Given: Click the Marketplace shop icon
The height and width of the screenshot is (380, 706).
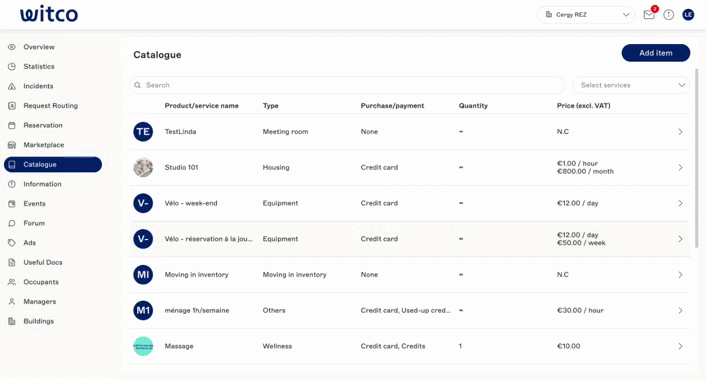Looking at the screenshot, I should [x=12, y=145].
